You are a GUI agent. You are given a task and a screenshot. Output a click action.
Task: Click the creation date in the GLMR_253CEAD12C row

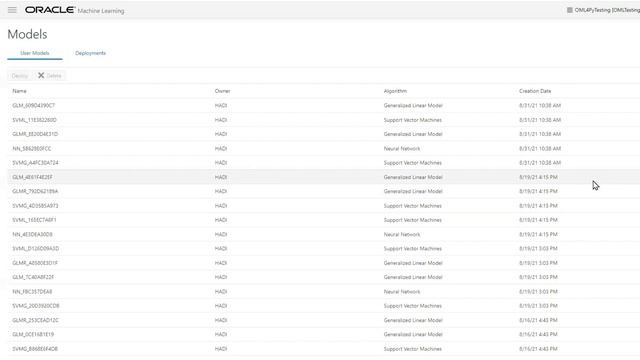pos(538,320)
